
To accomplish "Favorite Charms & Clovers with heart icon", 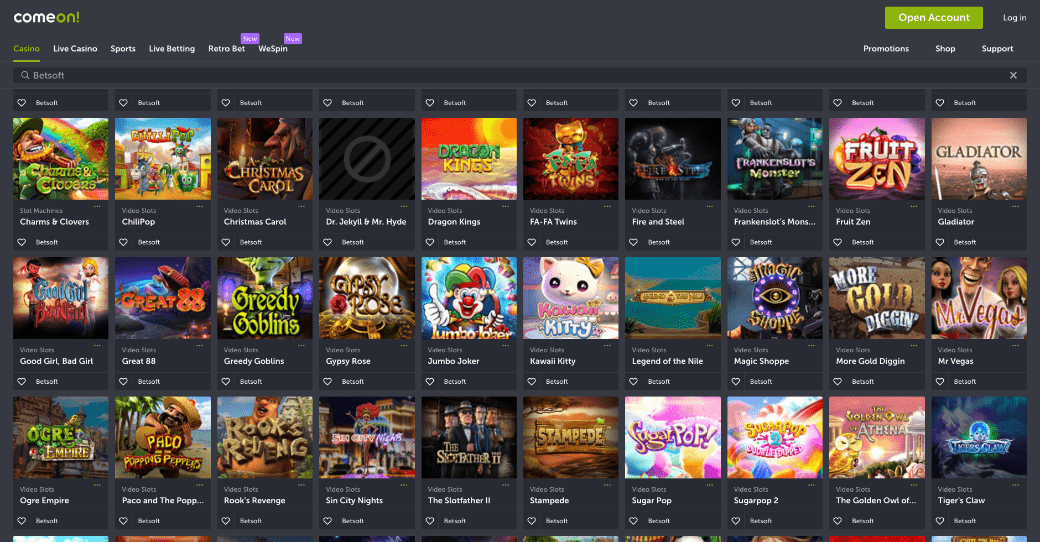I will [x=22, y=242].
